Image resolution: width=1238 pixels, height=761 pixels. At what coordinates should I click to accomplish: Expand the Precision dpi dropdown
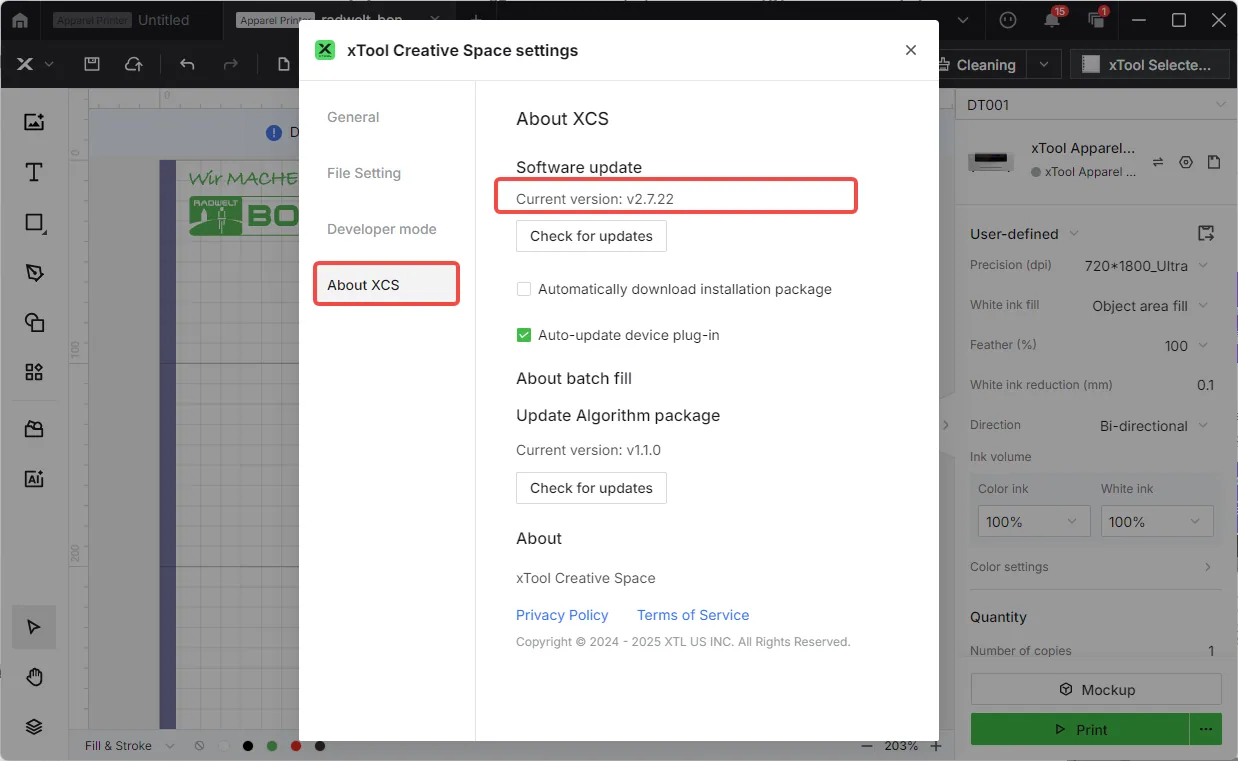(x=1146, y=266)
